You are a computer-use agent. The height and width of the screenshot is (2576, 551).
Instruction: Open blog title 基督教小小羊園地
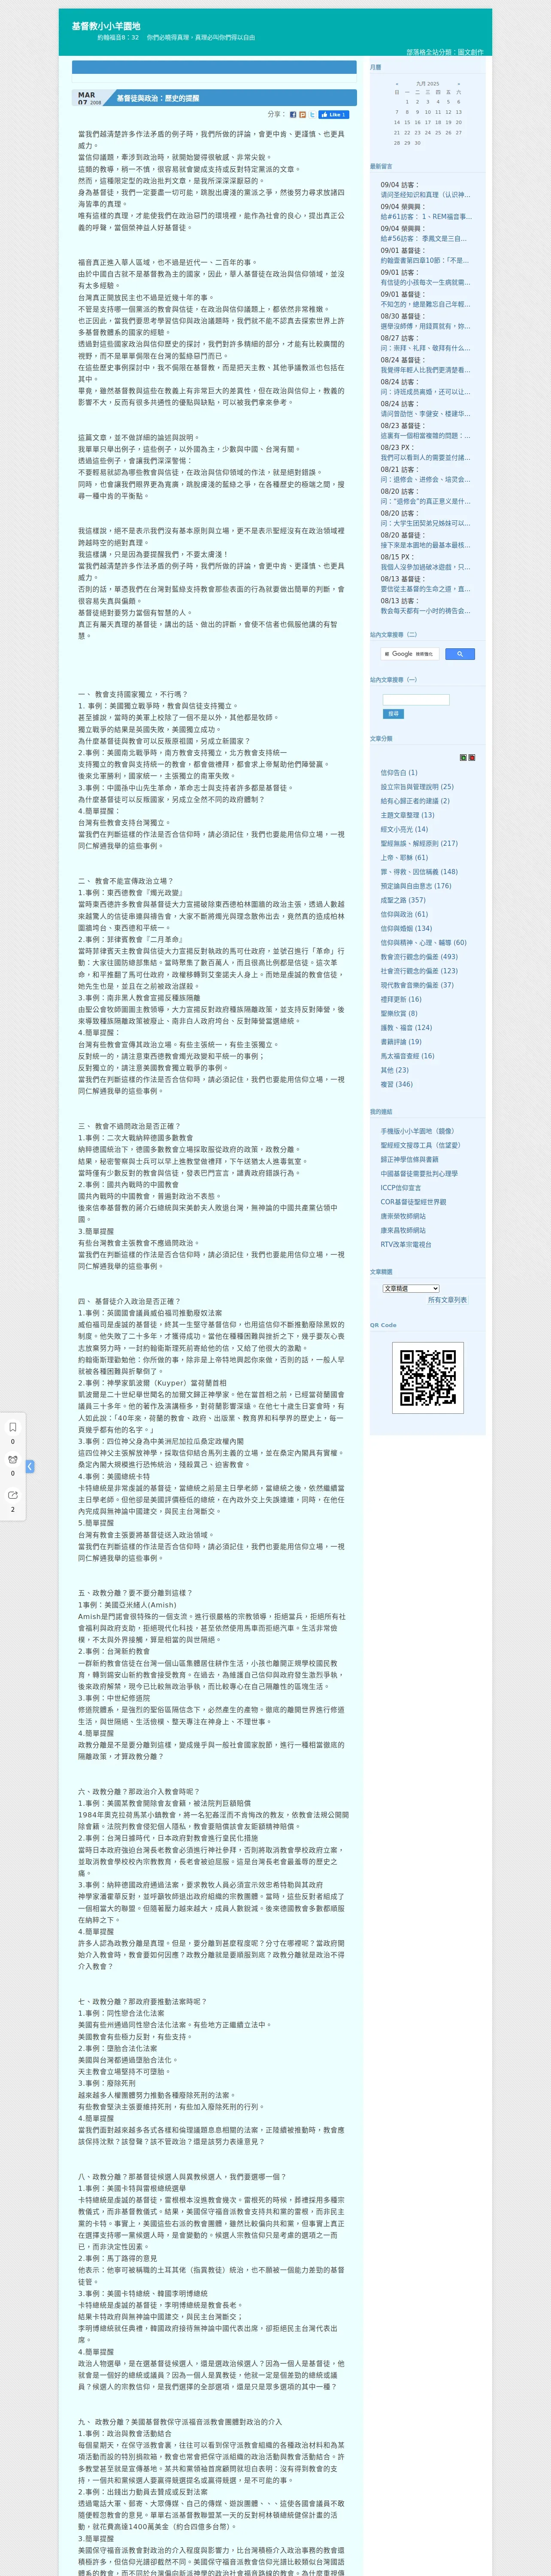click(106, 26)
